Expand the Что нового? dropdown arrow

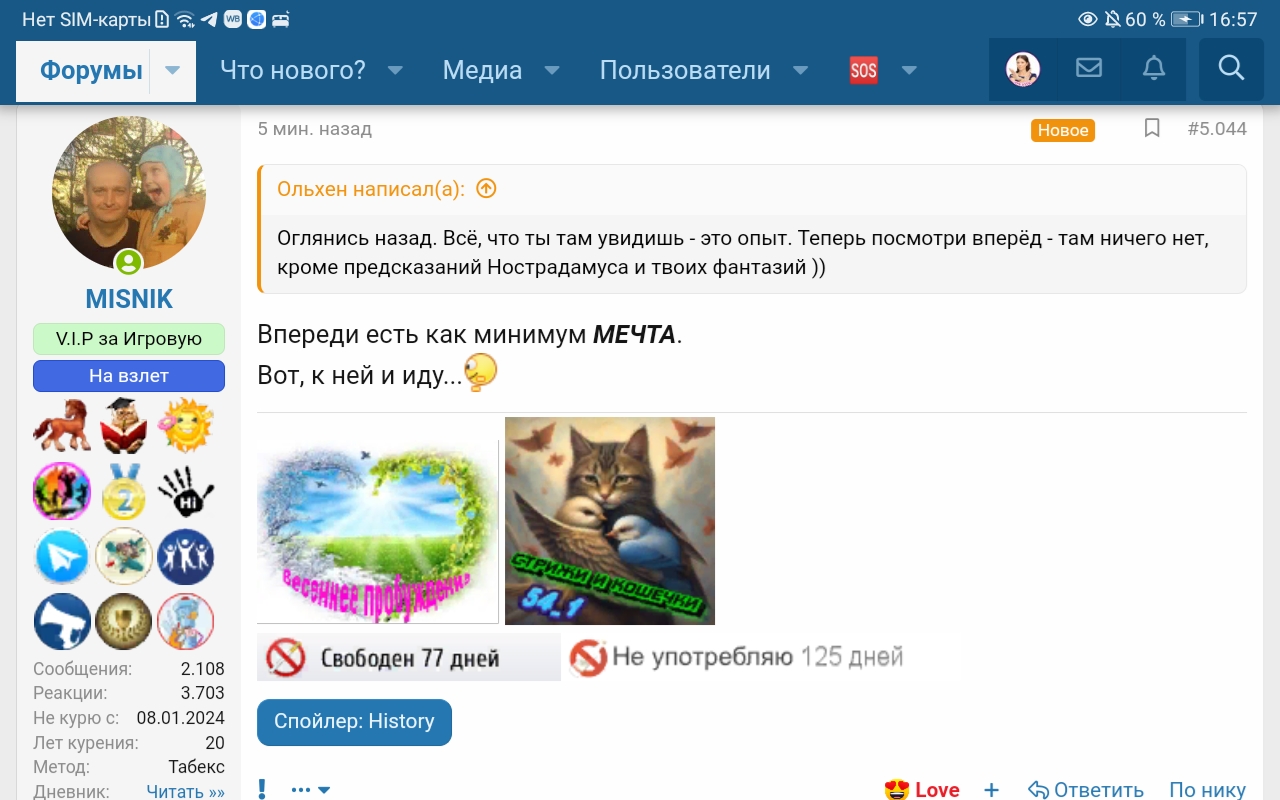pos(395,70)
